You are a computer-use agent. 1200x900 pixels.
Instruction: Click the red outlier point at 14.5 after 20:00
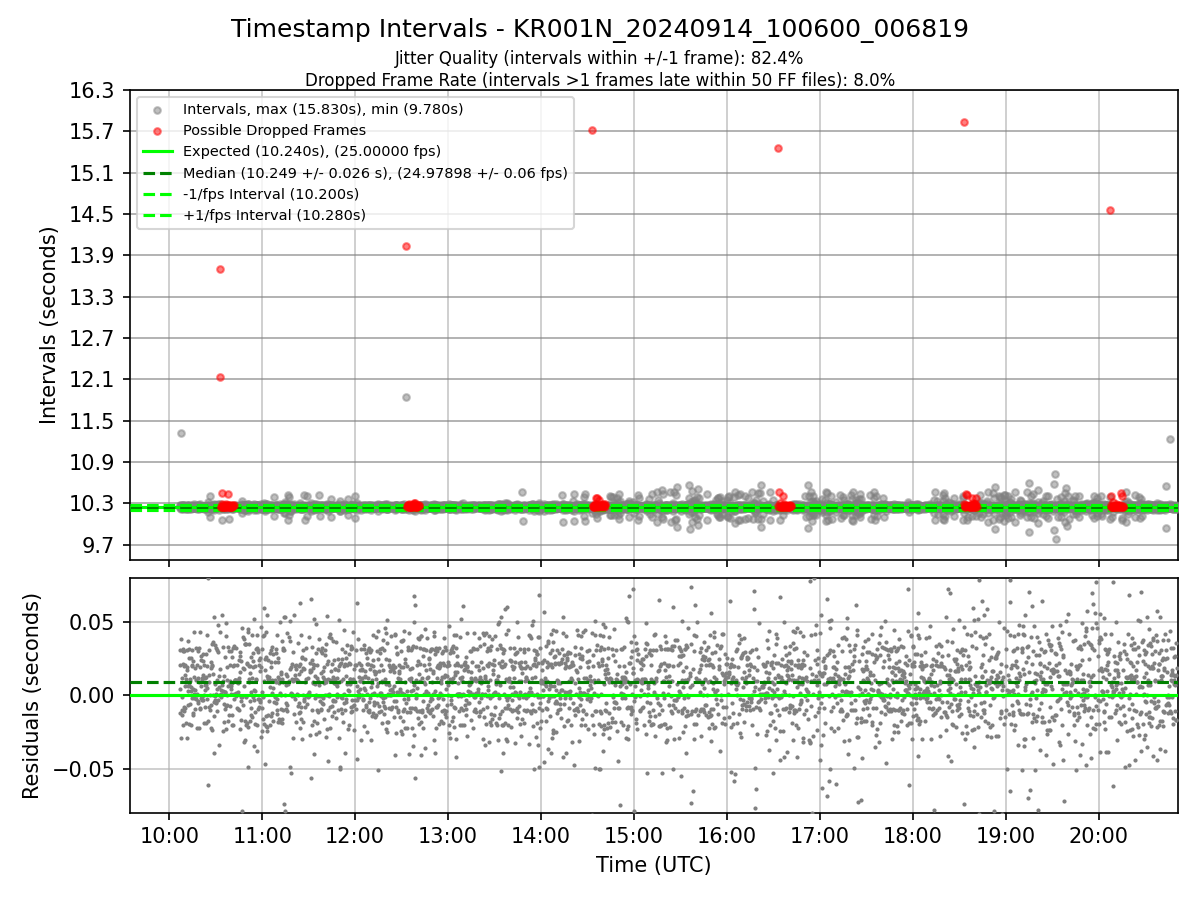(1110, 210)
